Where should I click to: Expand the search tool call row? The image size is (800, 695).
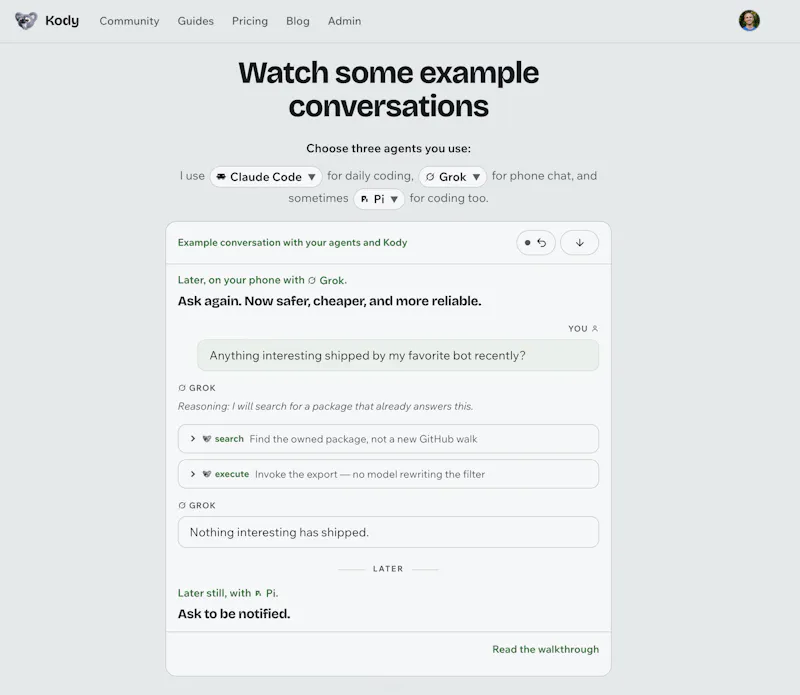click(388, 439)
